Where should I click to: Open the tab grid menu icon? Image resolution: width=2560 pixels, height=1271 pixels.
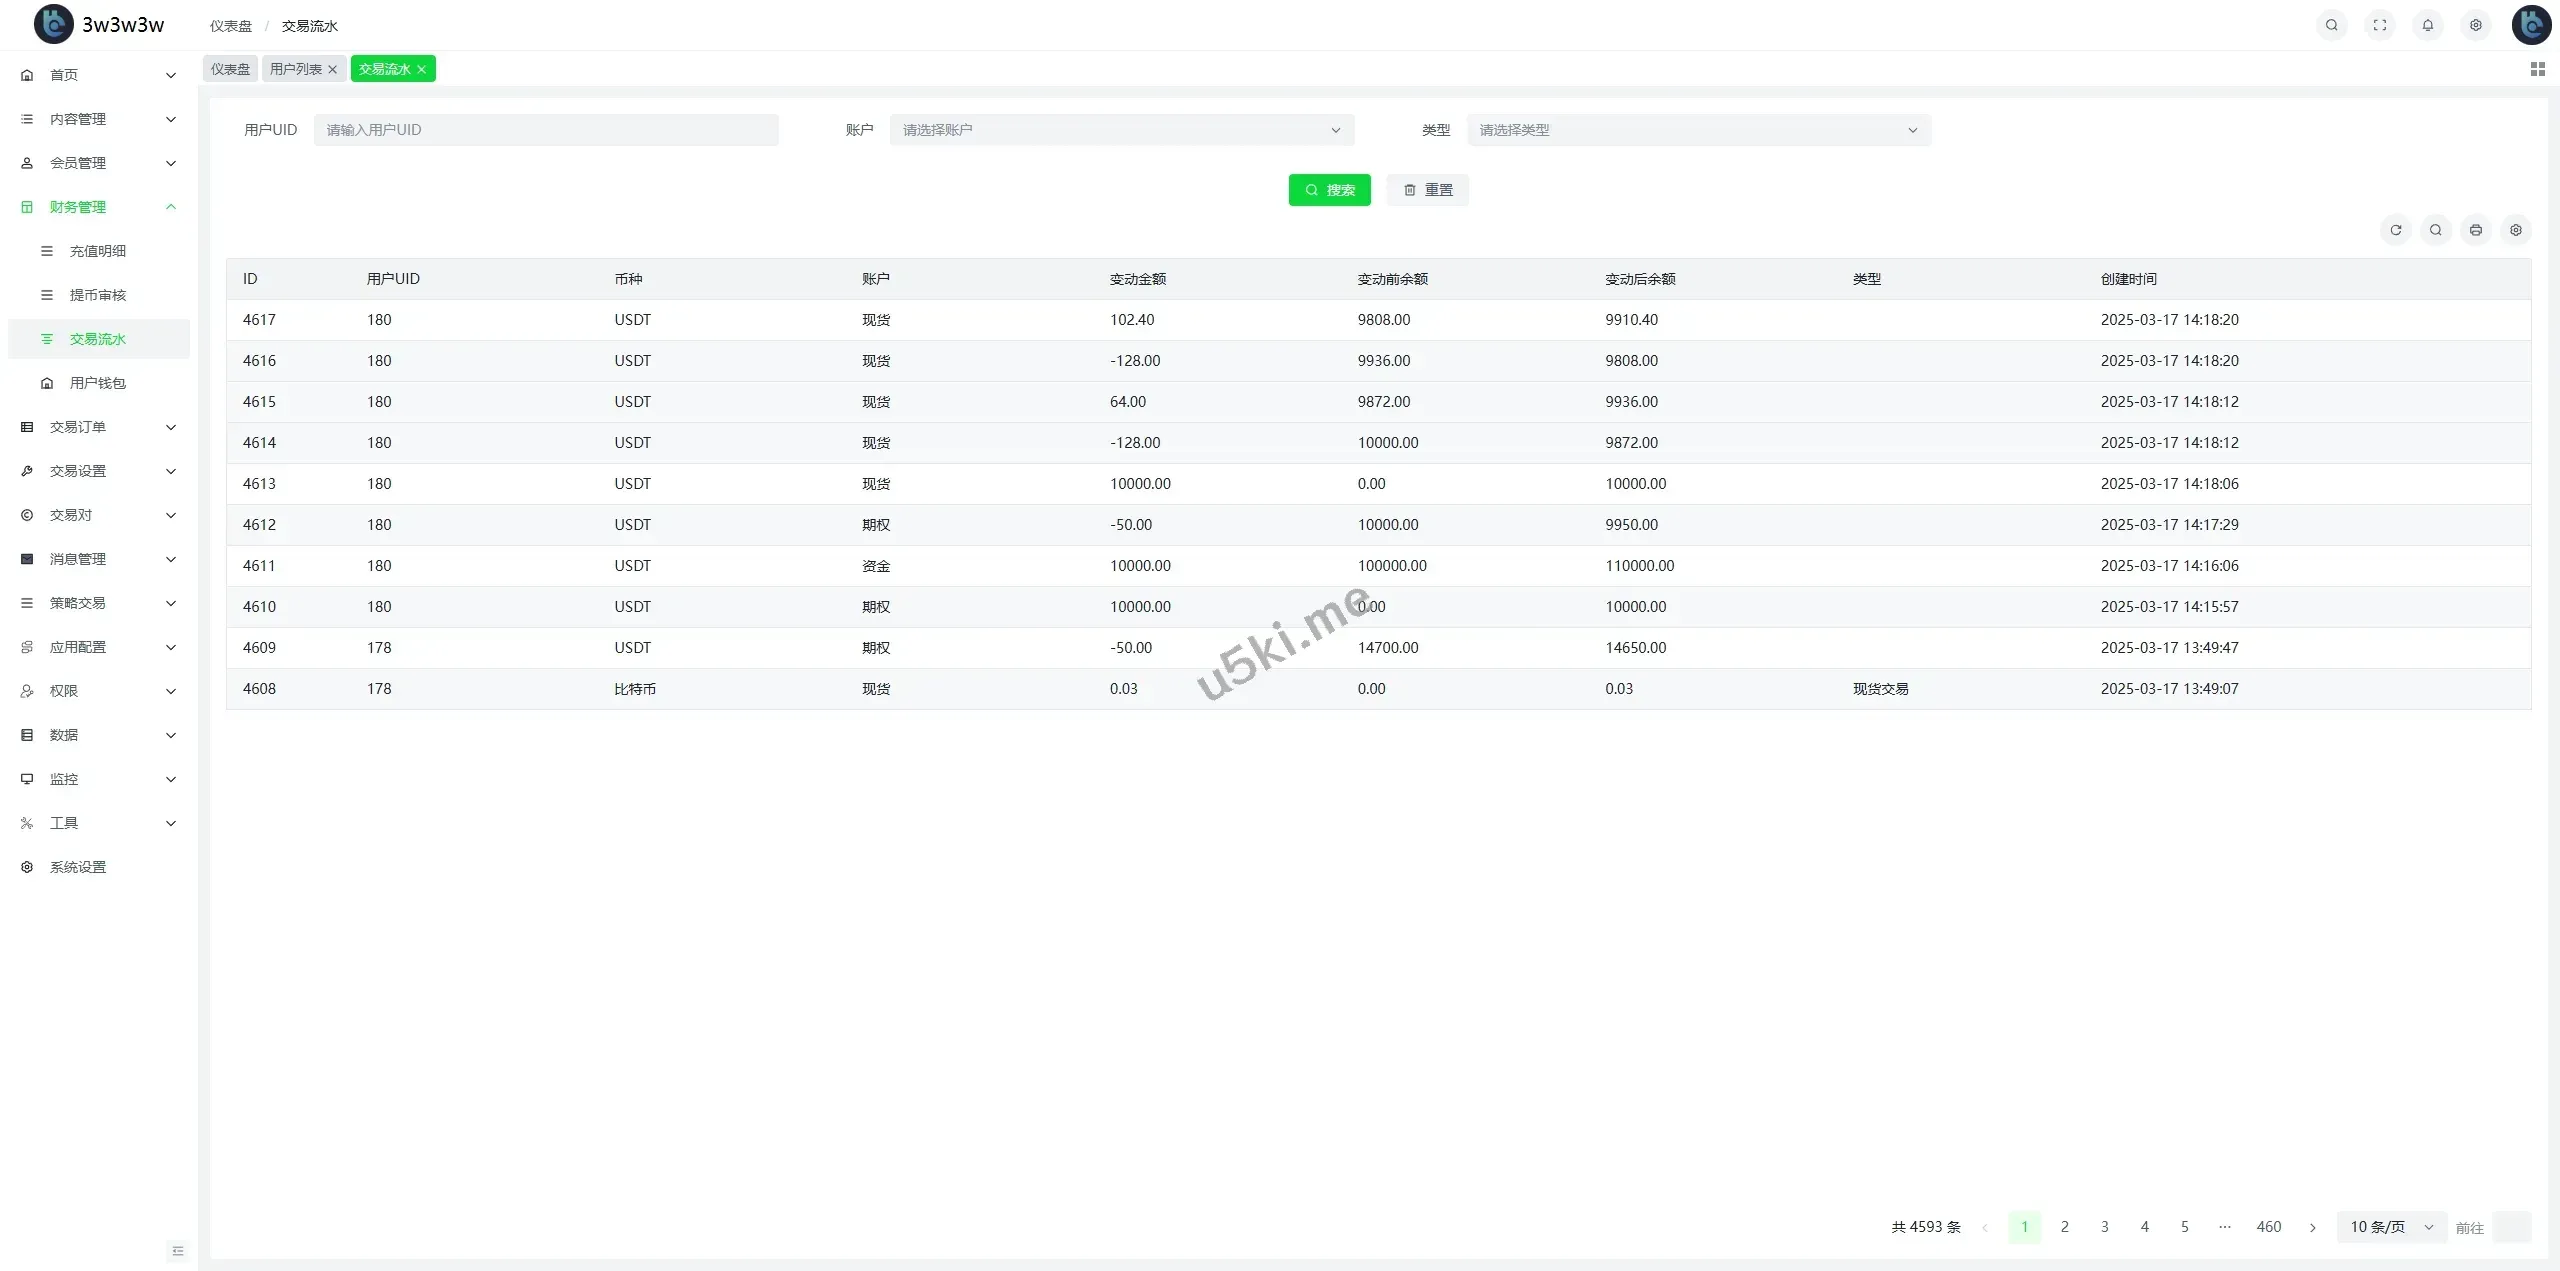click(x=2537, y=69)
